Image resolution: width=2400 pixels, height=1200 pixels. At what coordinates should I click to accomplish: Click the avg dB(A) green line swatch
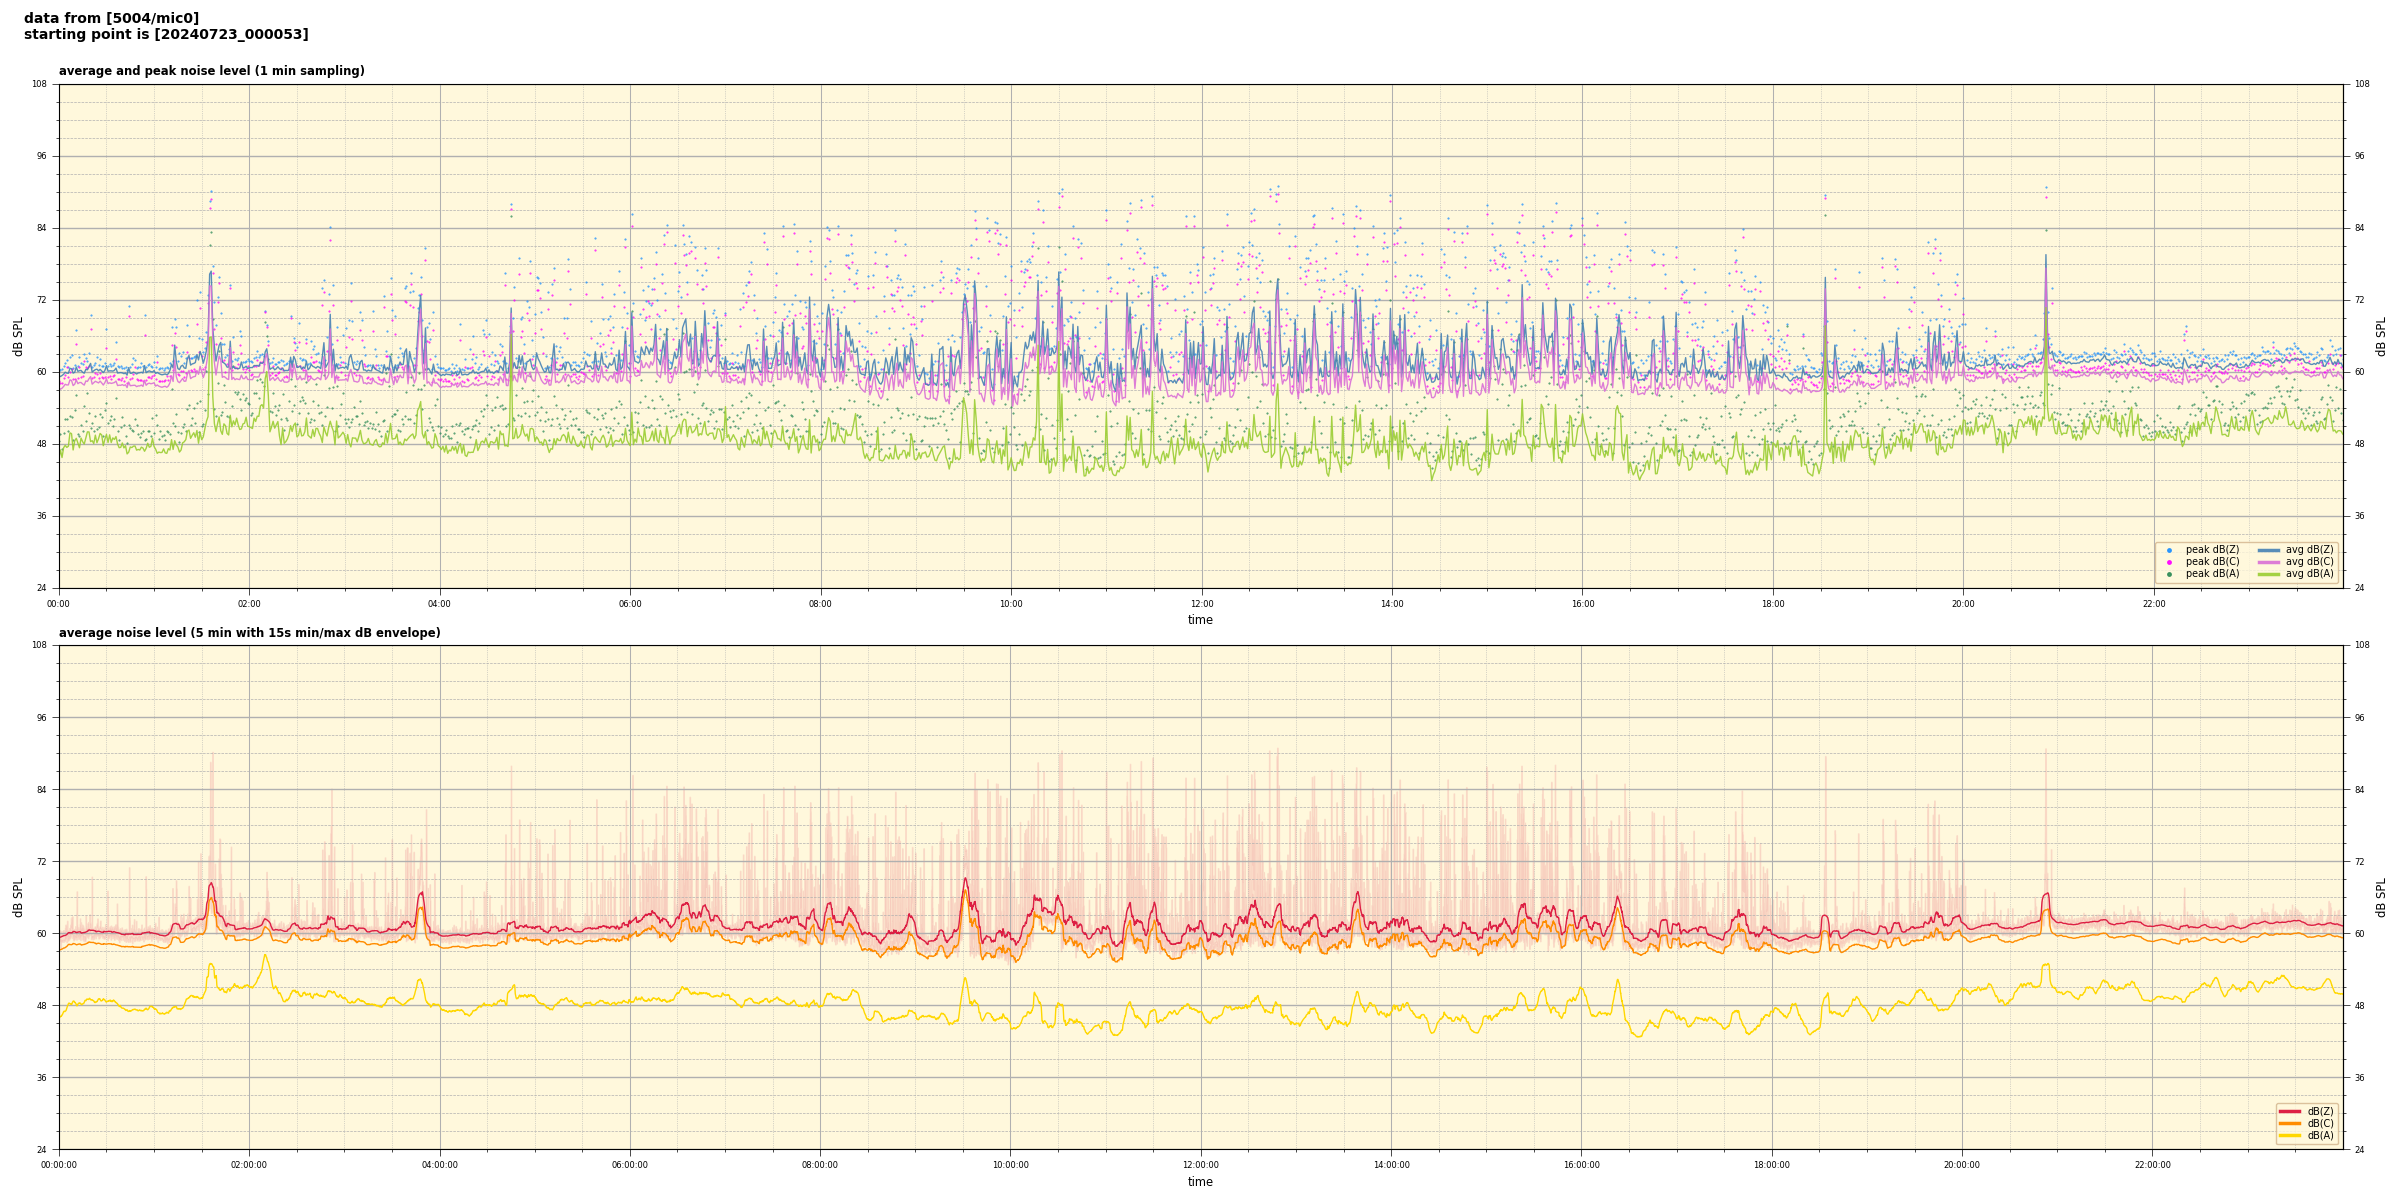coord(2269,574)
